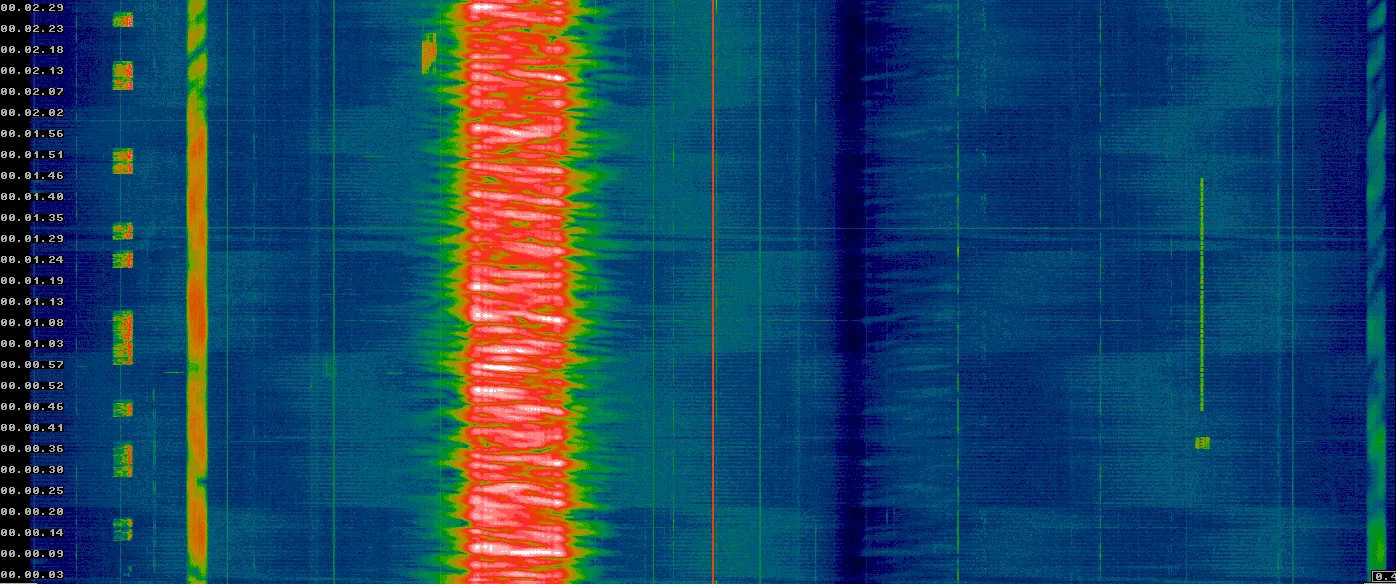Screen dimensions: 1396x584
Task: Click the value readout box at bottom right
Action: [1383, 576]
